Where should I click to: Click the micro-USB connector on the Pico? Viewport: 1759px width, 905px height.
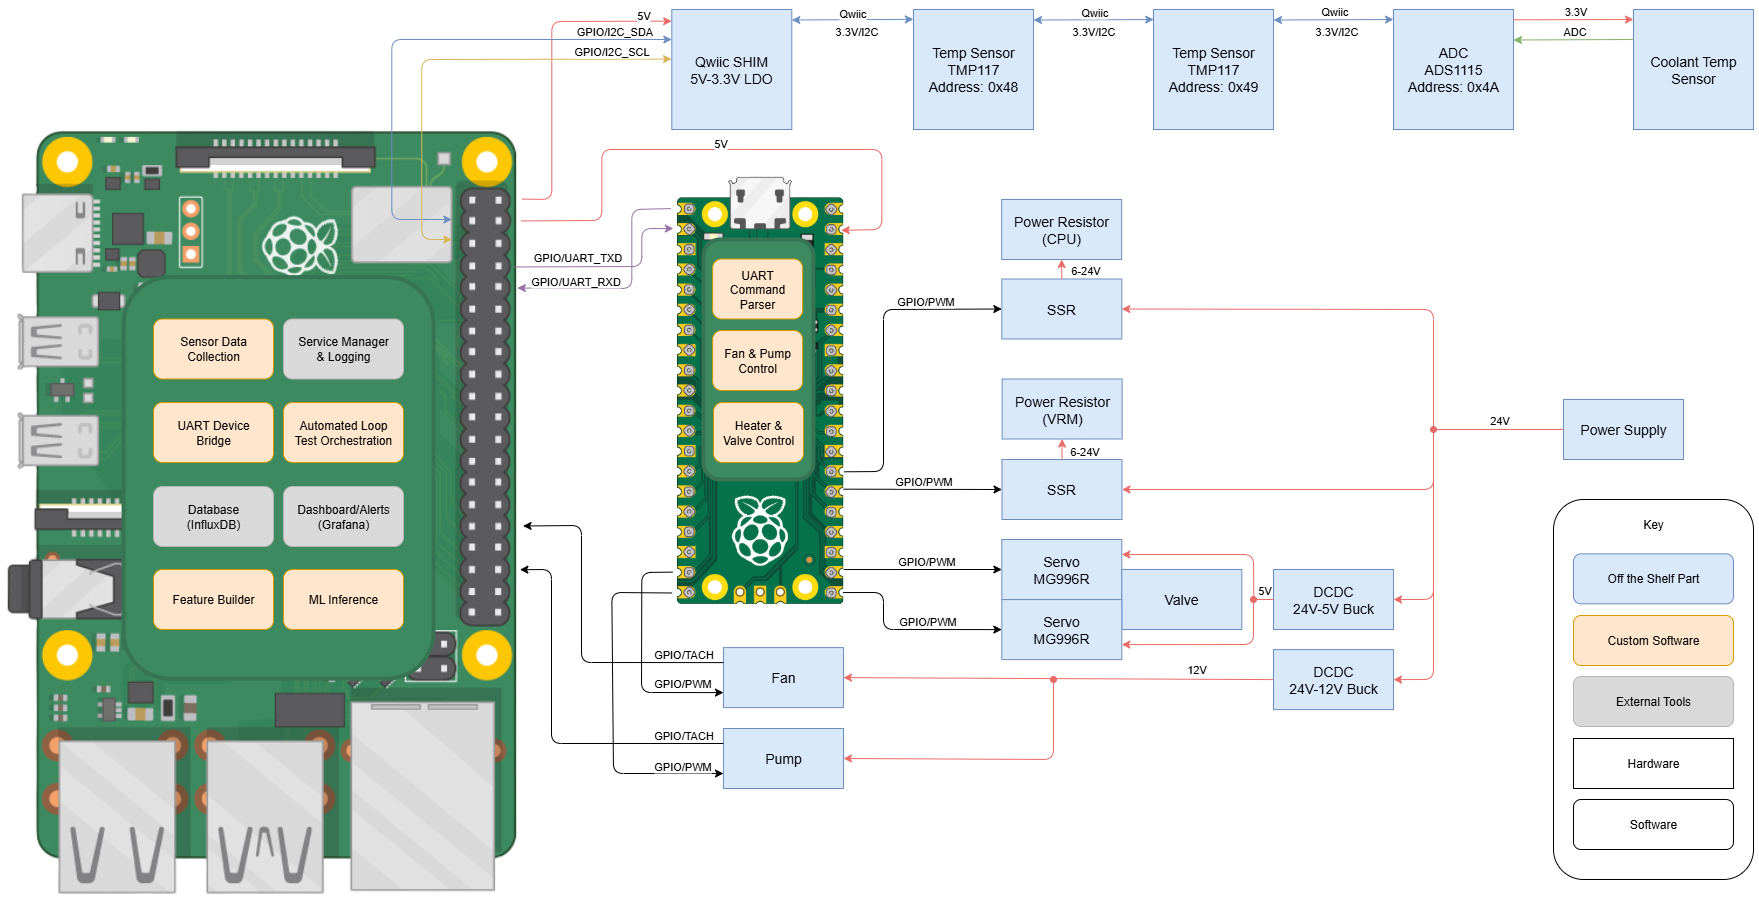coord(759,200)
